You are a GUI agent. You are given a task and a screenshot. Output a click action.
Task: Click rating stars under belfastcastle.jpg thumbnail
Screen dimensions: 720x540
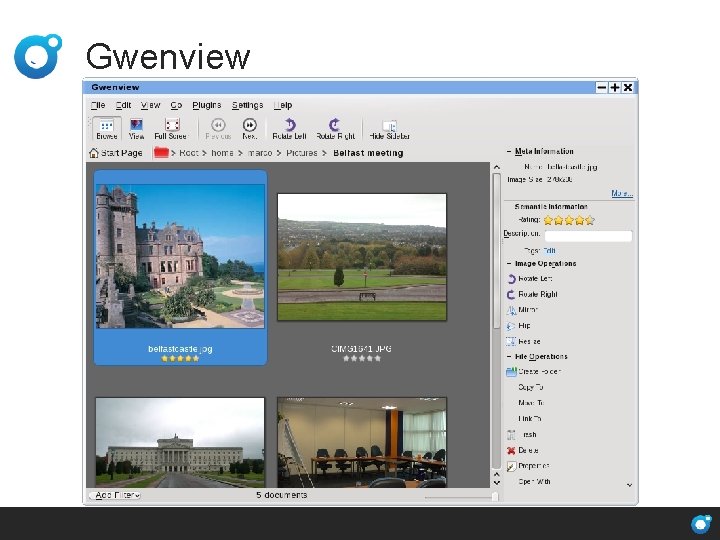(x=180, y=359)
